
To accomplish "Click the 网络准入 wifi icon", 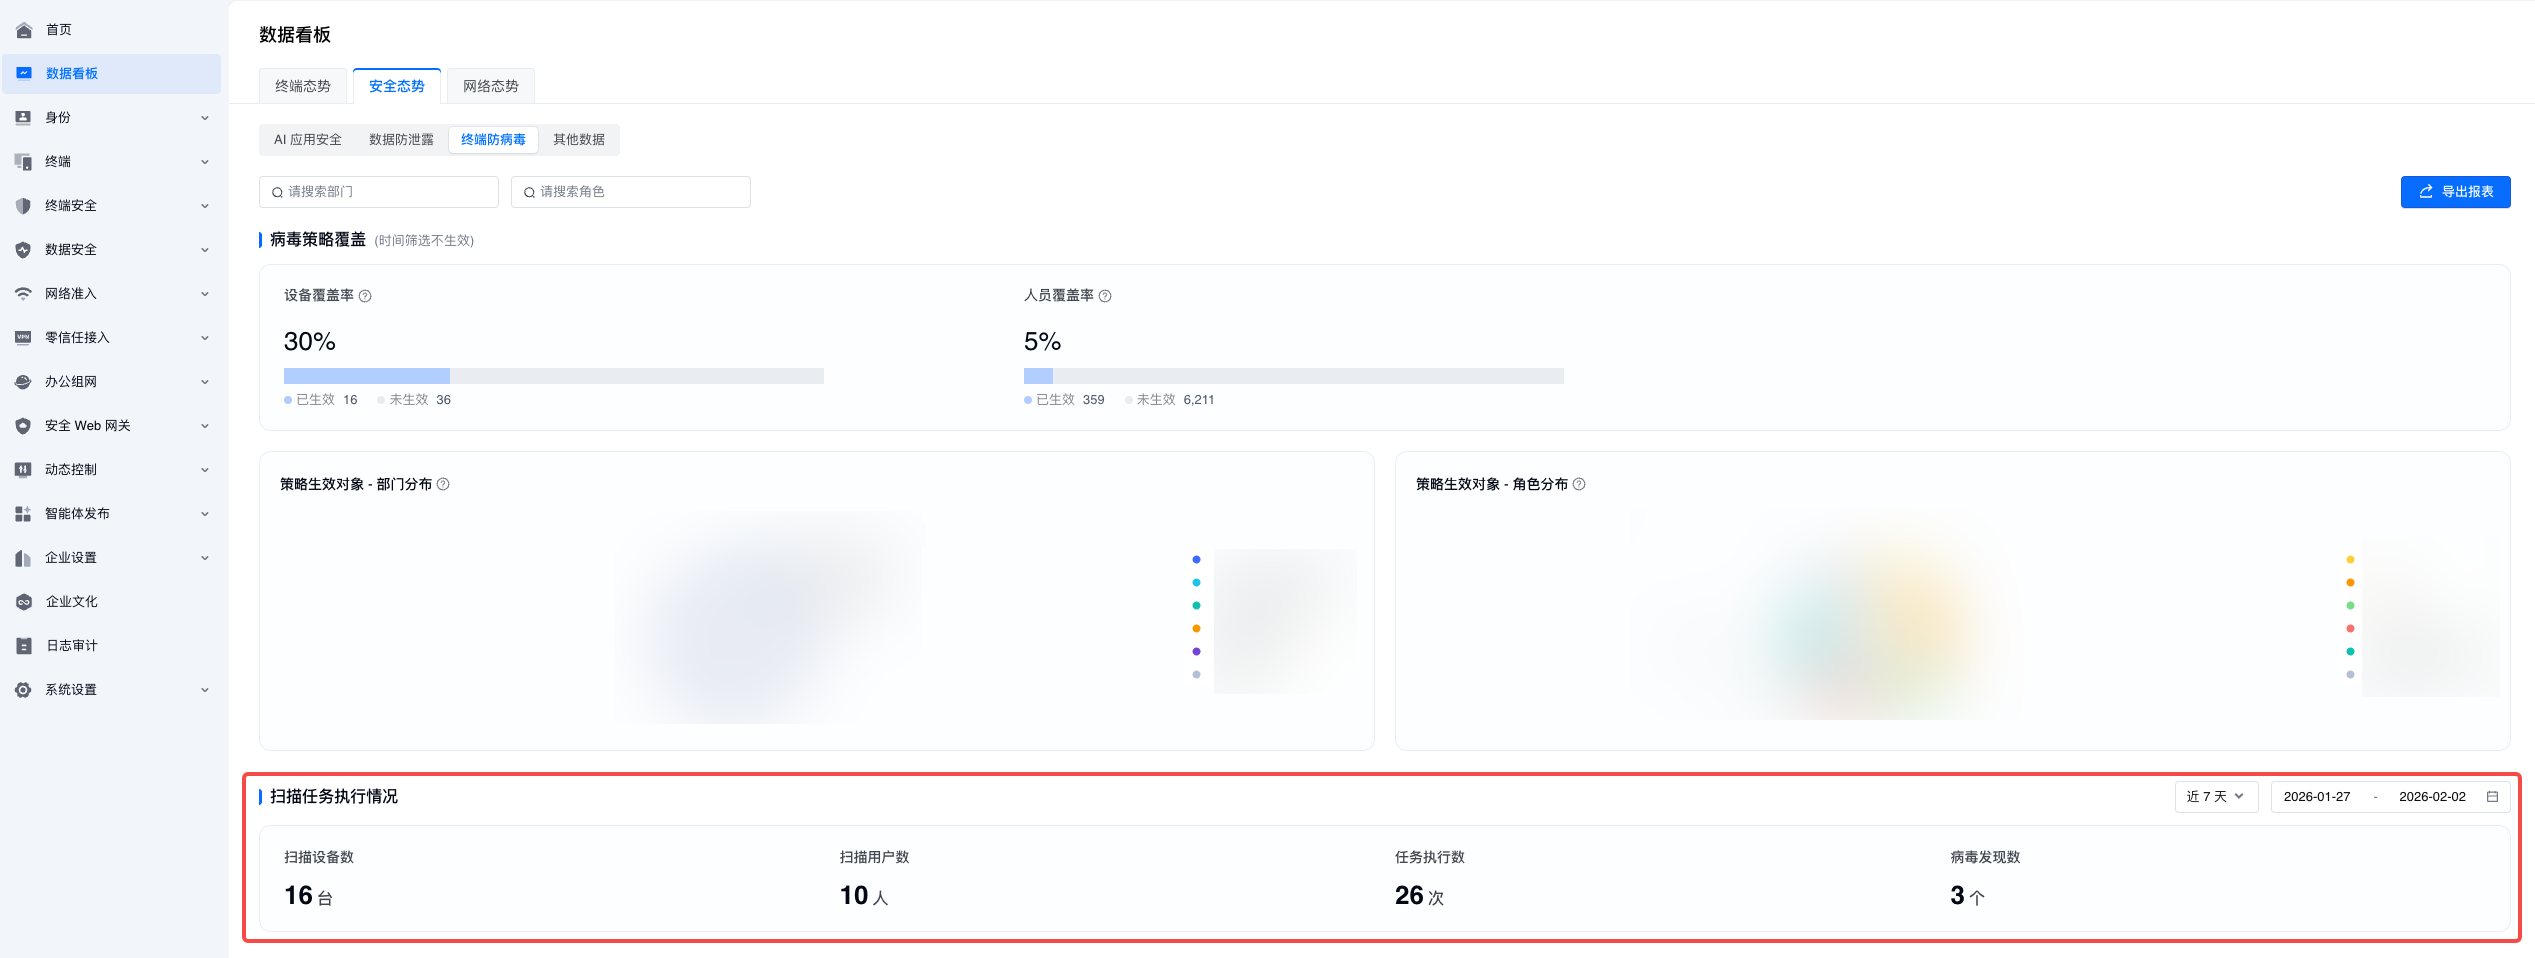I will pos(23,293).
